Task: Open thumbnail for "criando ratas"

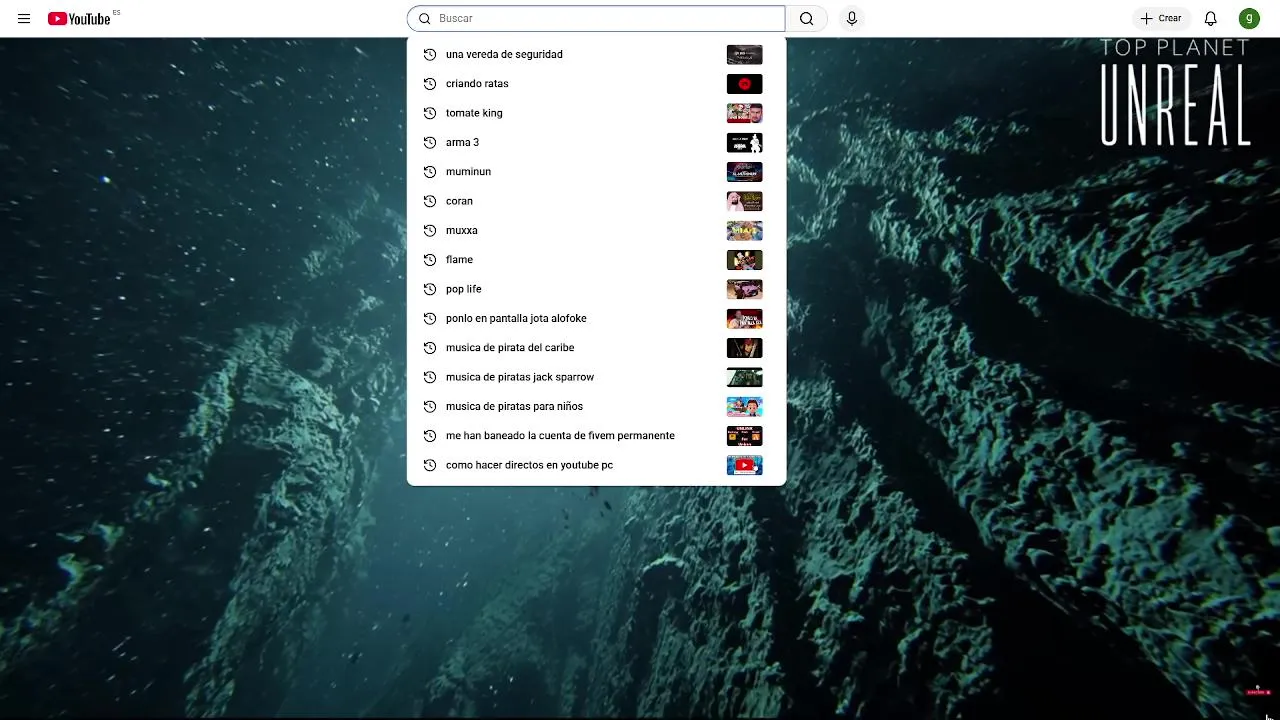Action: click(744, 84)
